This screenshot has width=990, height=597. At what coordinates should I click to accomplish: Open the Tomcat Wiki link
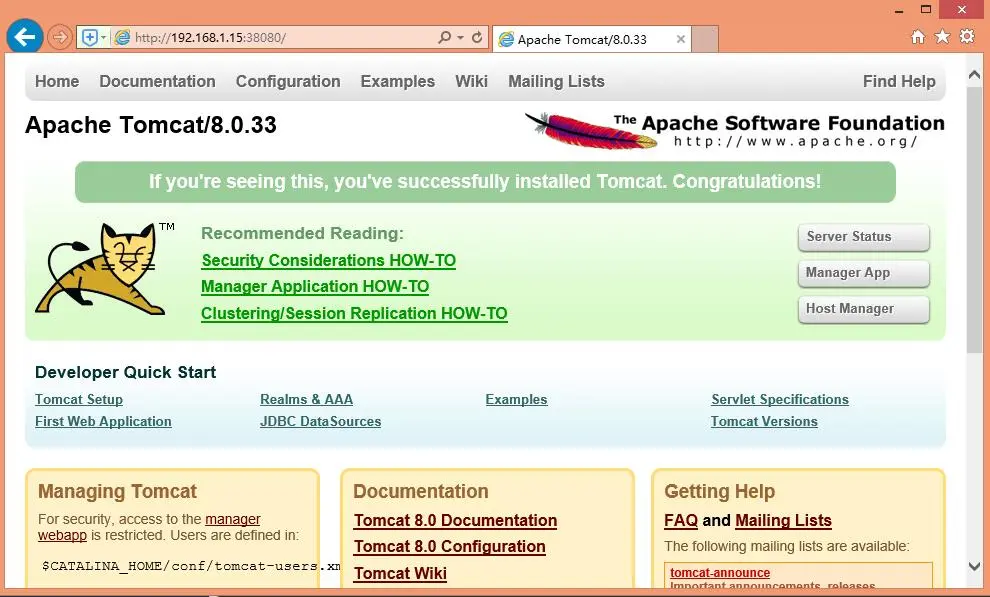click(400, 573)
